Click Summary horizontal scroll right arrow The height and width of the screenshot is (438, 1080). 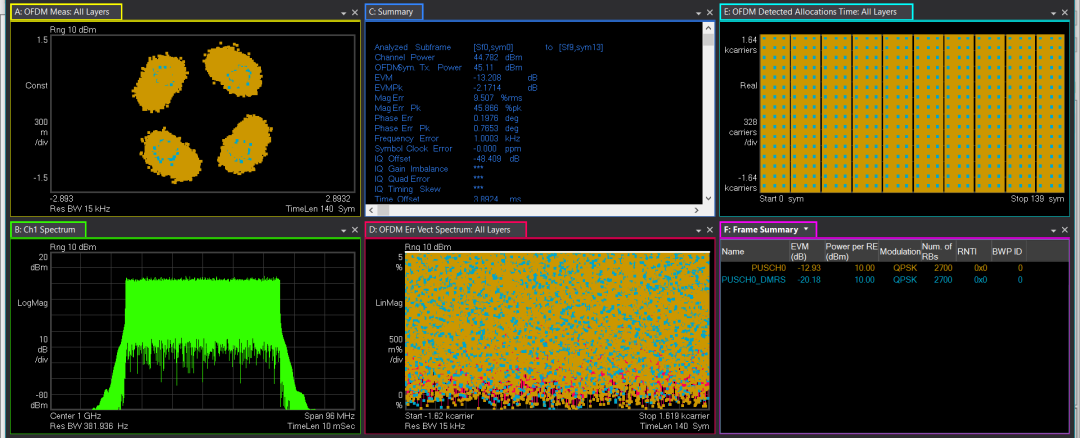697,209
